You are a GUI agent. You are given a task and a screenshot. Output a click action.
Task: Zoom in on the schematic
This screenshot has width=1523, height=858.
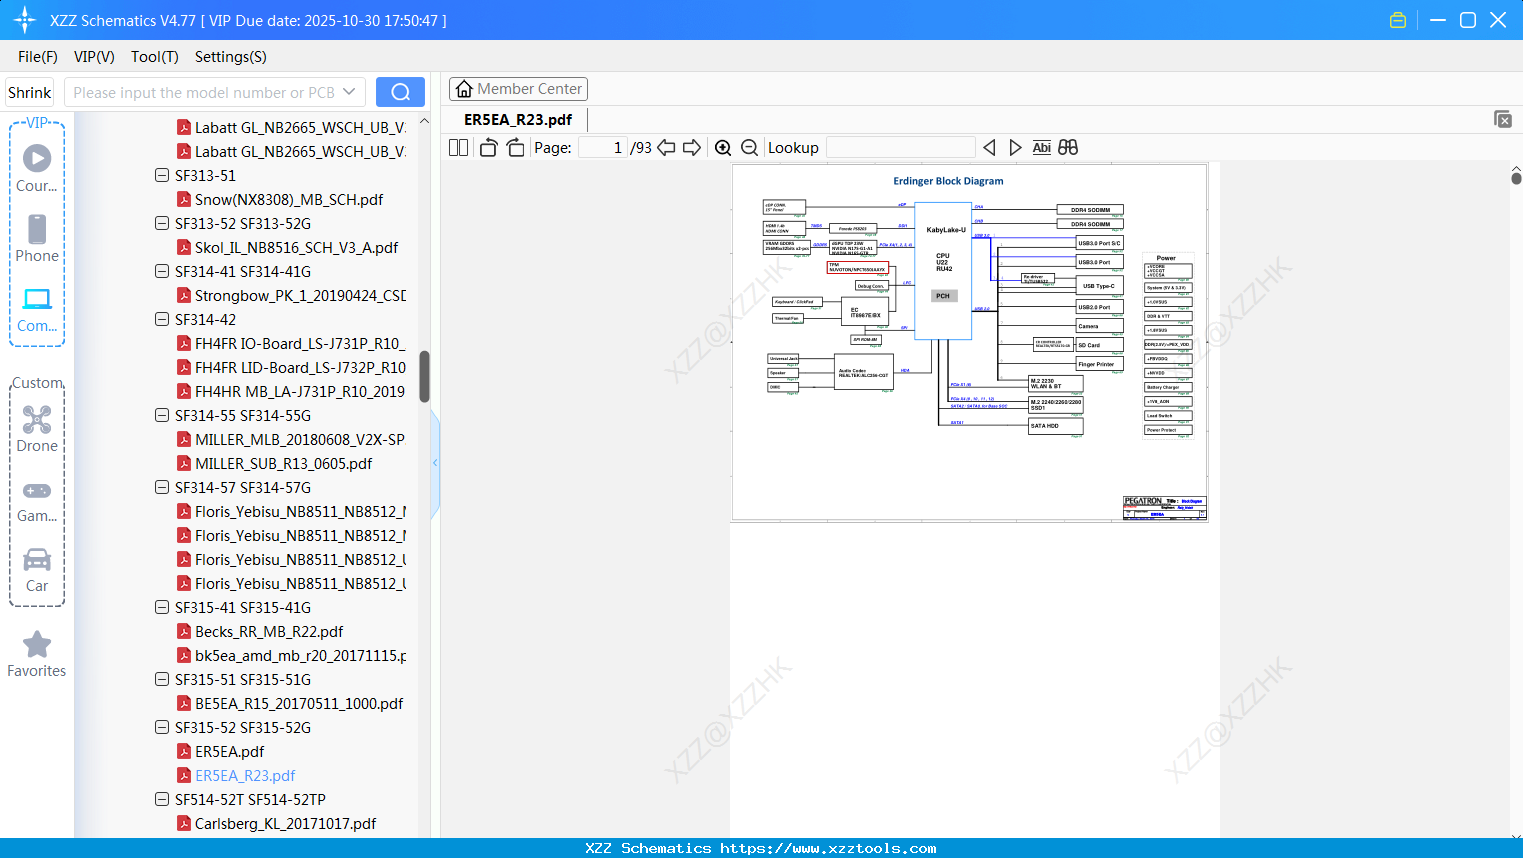[723, 147]
